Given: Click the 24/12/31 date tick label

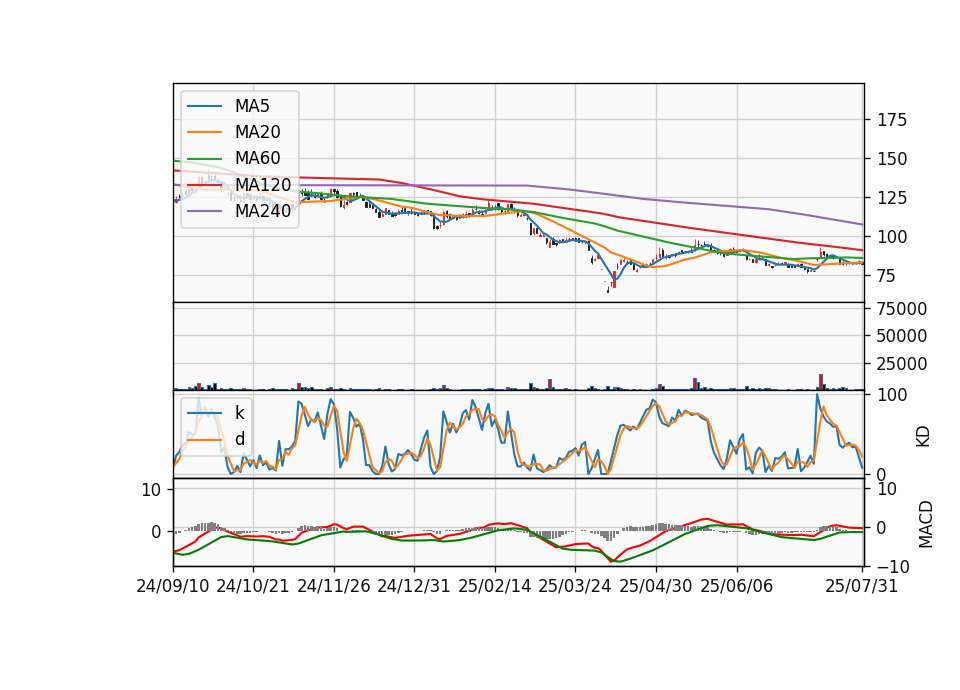Looking at the screenshot, I should (414, 586).
